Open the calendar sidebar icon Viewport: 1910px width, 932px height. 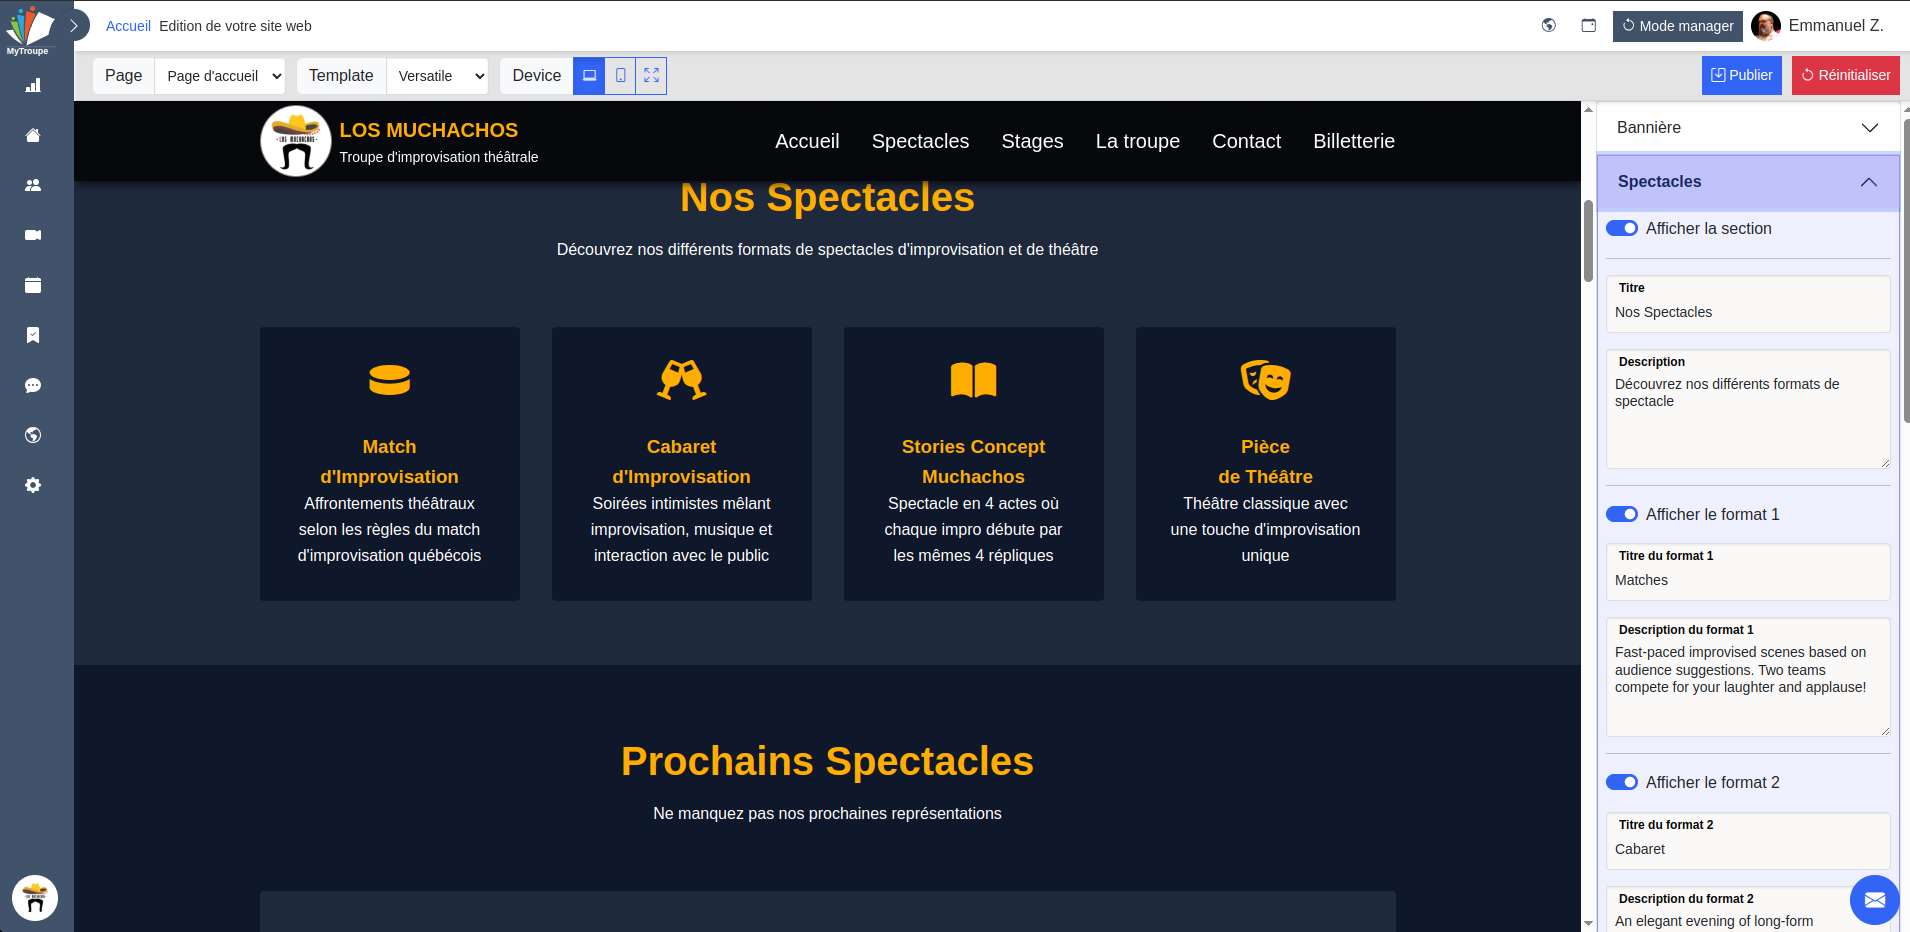33,285
